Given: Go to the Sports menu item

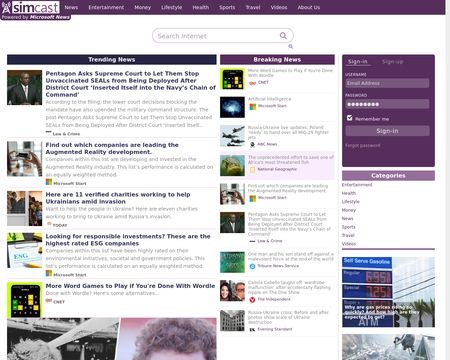Looking at the screenshot, I should point(227,7).
